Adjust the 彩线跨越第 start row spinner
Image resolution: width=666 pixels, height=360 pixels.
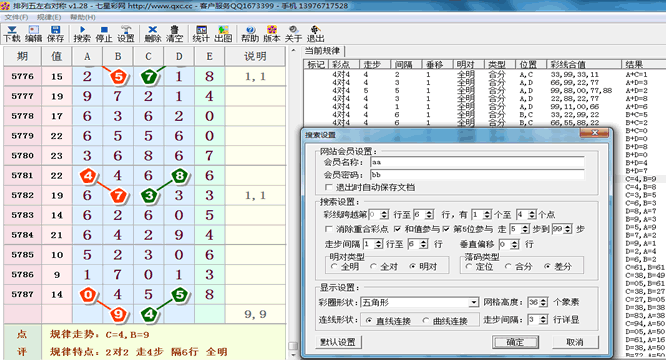point(384,215)
